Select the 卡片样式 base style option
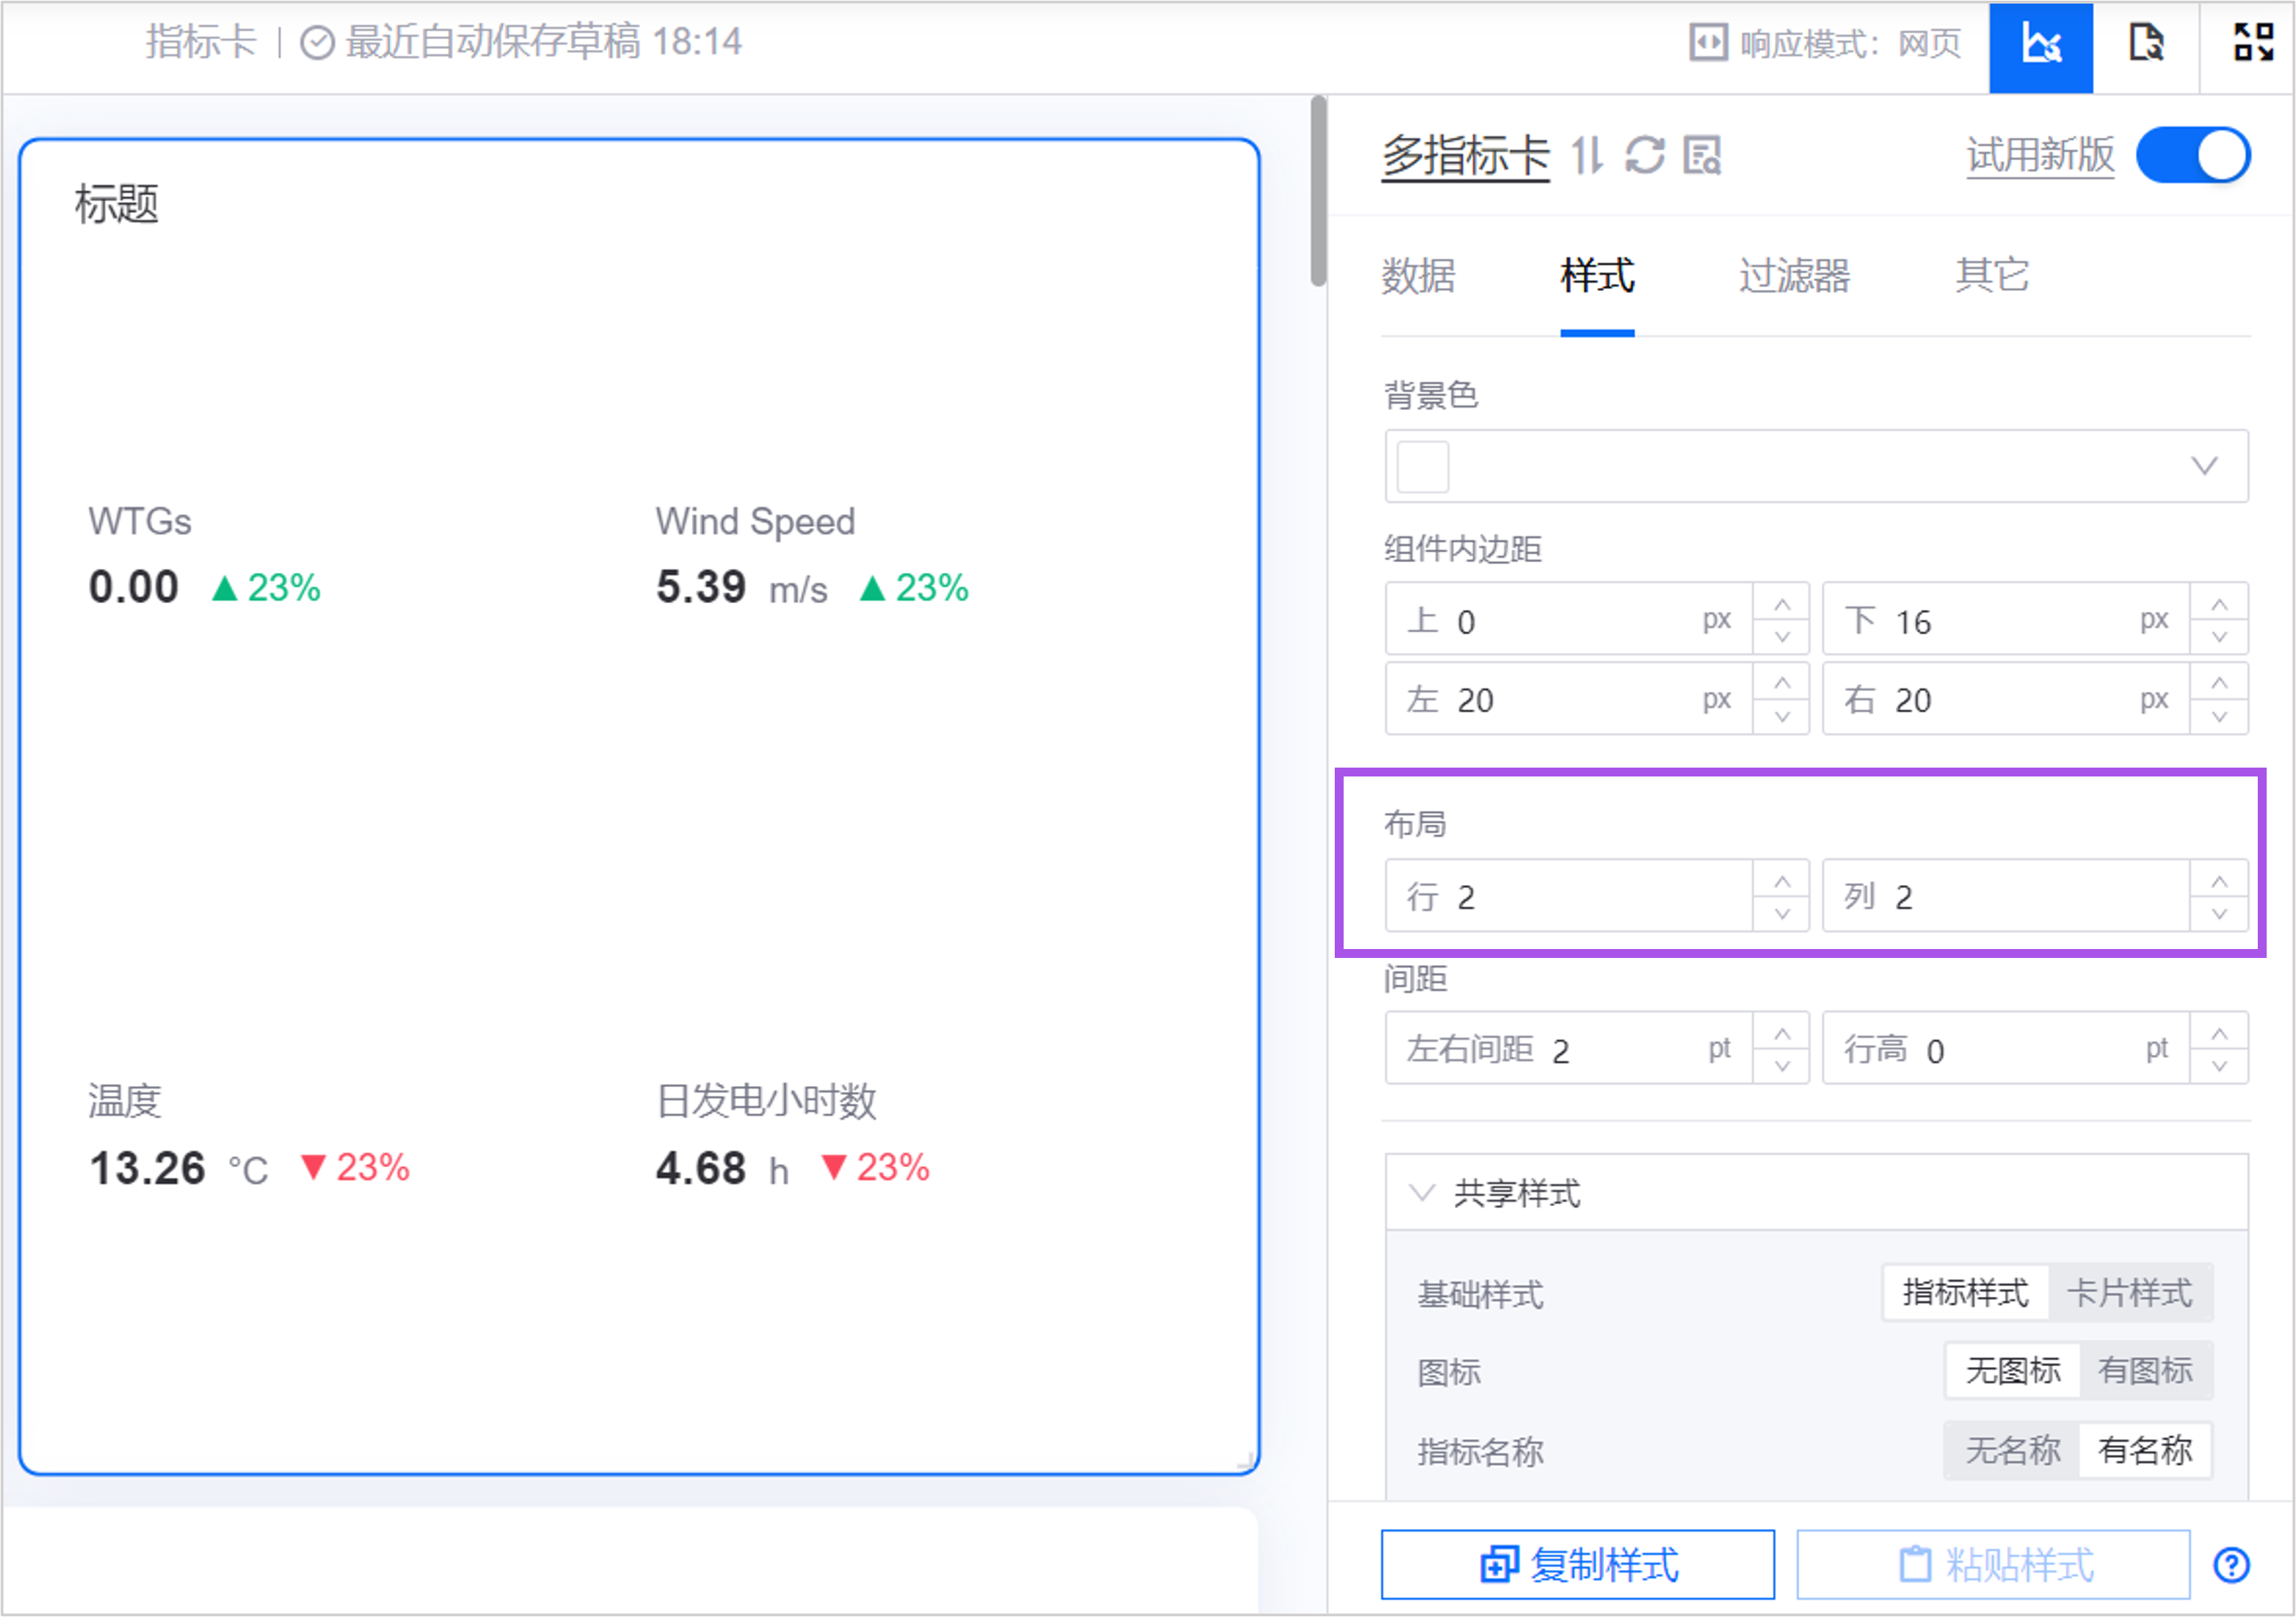This screenshot has width=2296, height=1617. click(2129, 1293)
